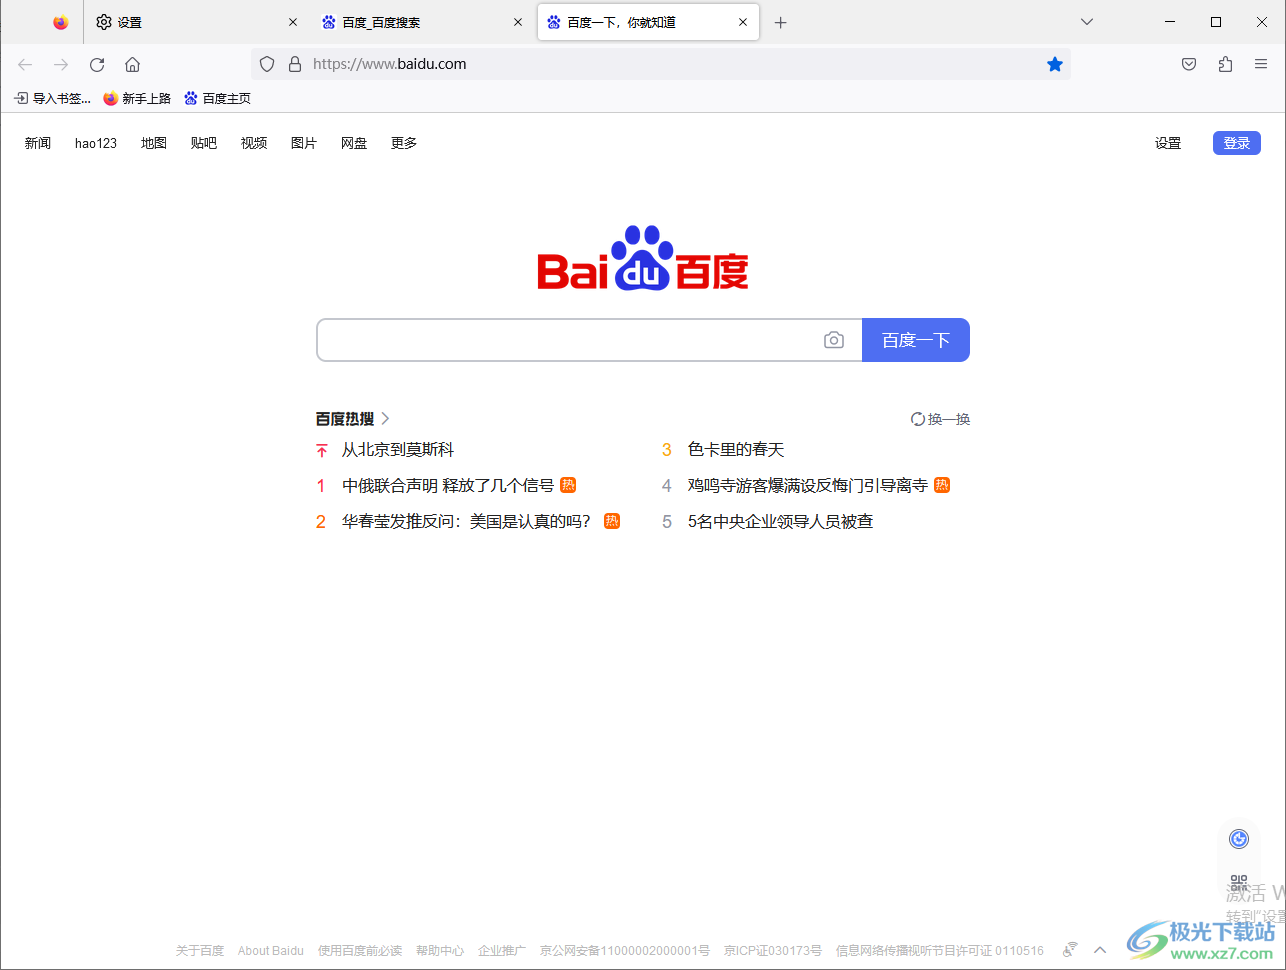This screenshot has height=970, width=1286.
Task: Open the 使用百度前必读 footer link
Action: [x=360, y=950]
